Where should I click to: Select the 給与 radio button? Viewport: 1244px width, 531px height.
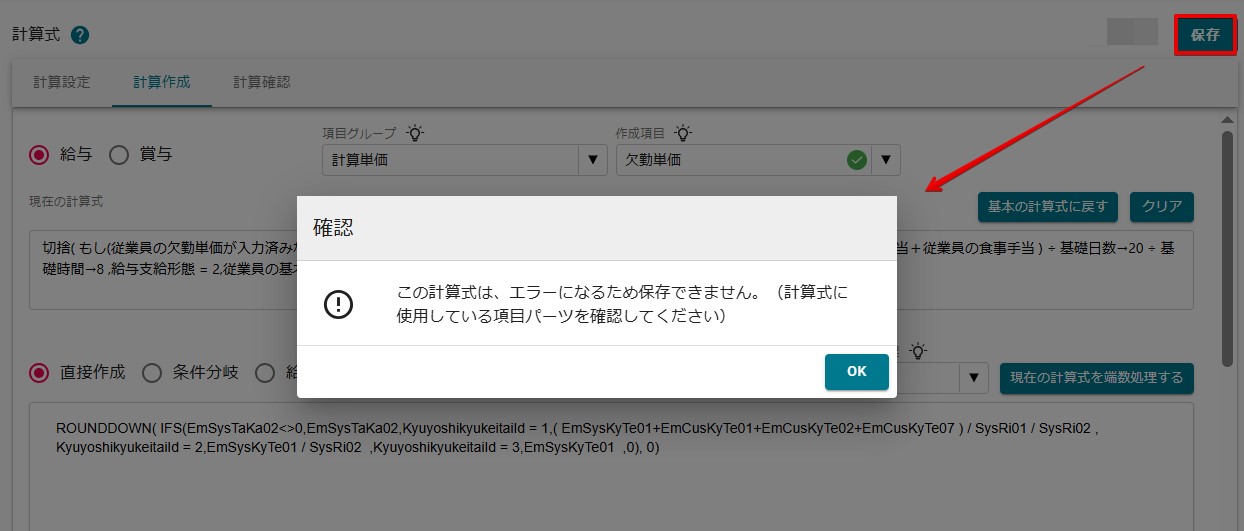(39, 155)
